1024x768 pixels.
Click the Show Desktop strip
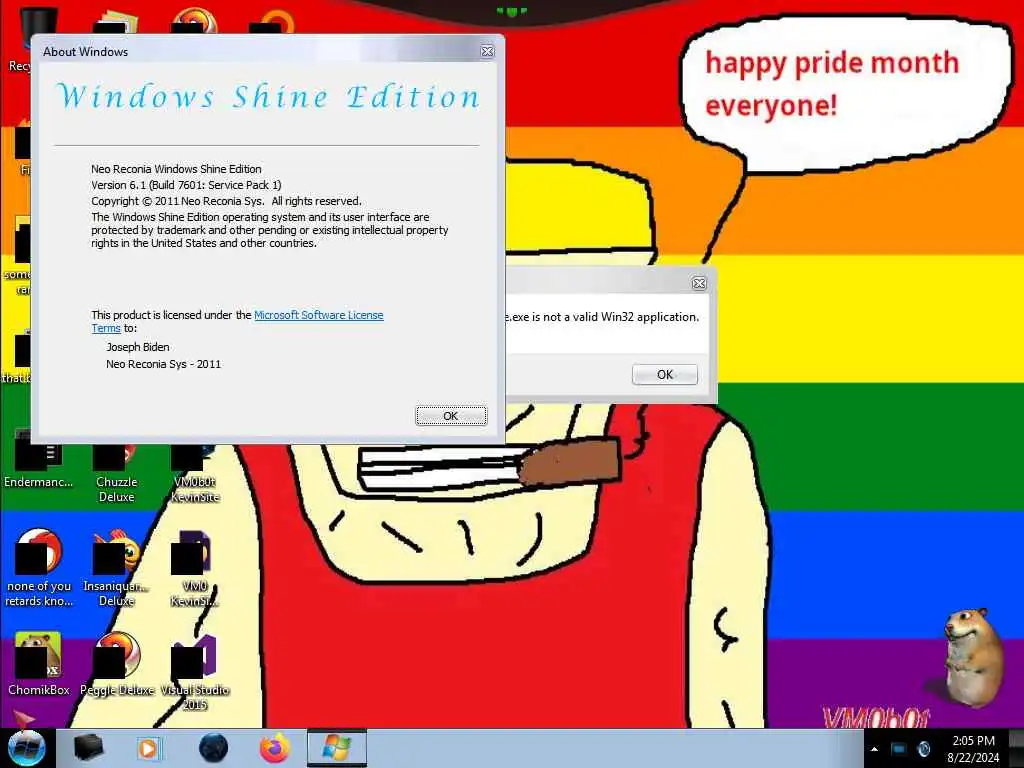1017,748
